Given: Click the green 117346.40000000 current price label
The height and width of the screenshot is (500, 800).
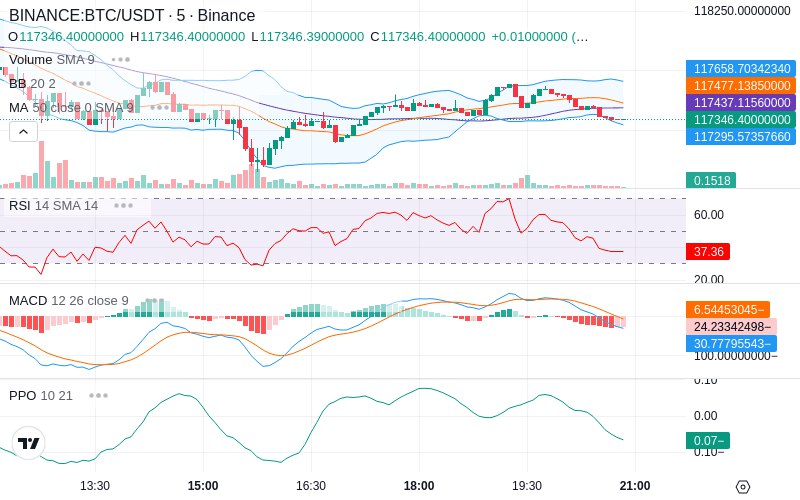Looking at the screenshot, I should click(741, 119).
